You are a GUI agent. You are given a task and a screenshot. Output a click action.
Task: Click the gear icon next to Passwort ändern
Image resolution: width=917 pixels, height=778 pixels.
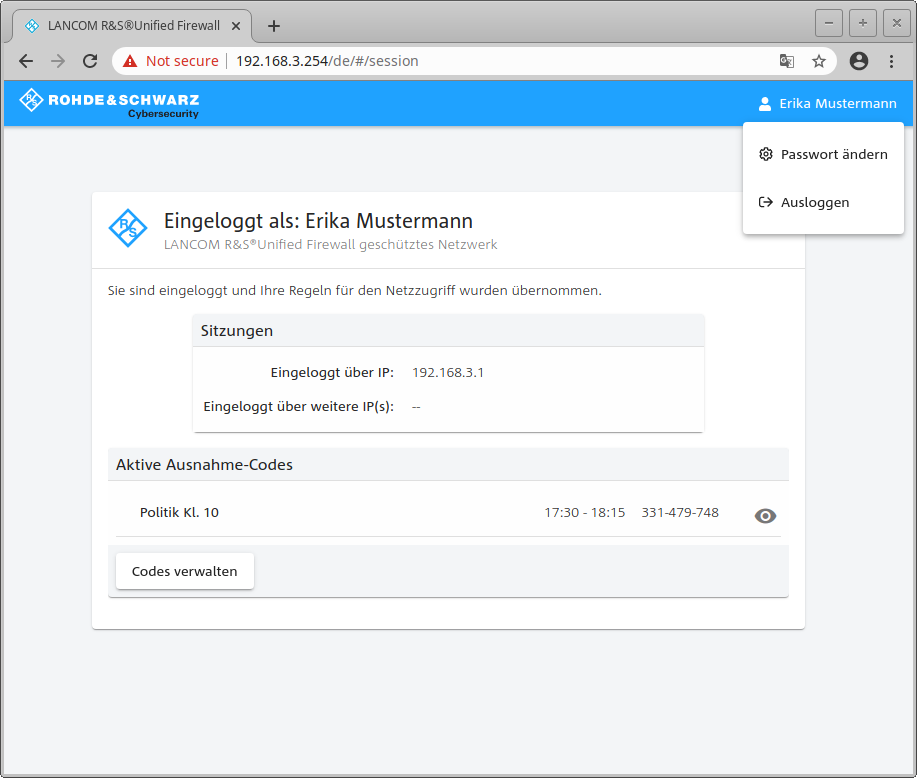766,154
